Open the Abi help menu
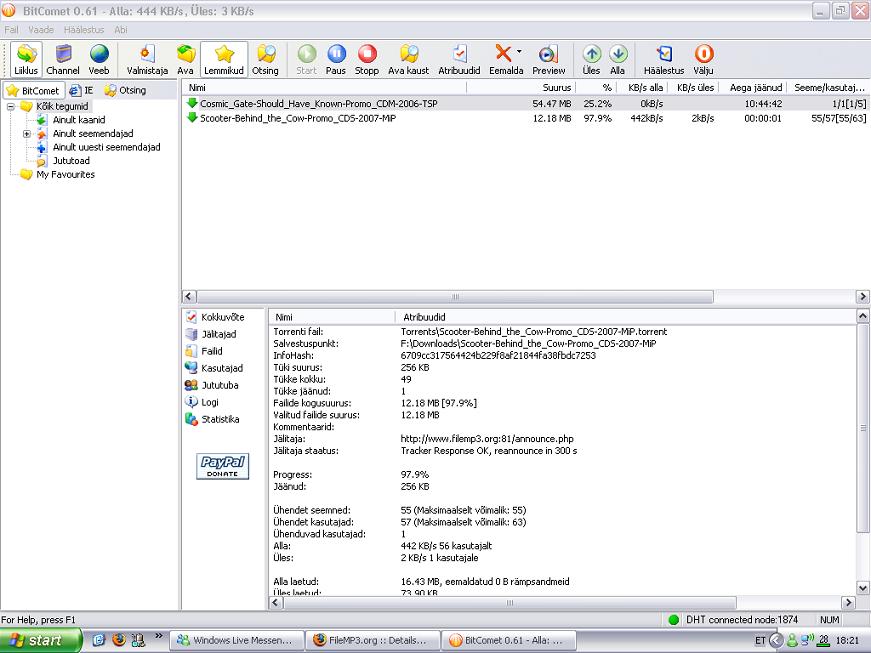Image resolution: width=871 pixels, height=653 pixels. 121,29
